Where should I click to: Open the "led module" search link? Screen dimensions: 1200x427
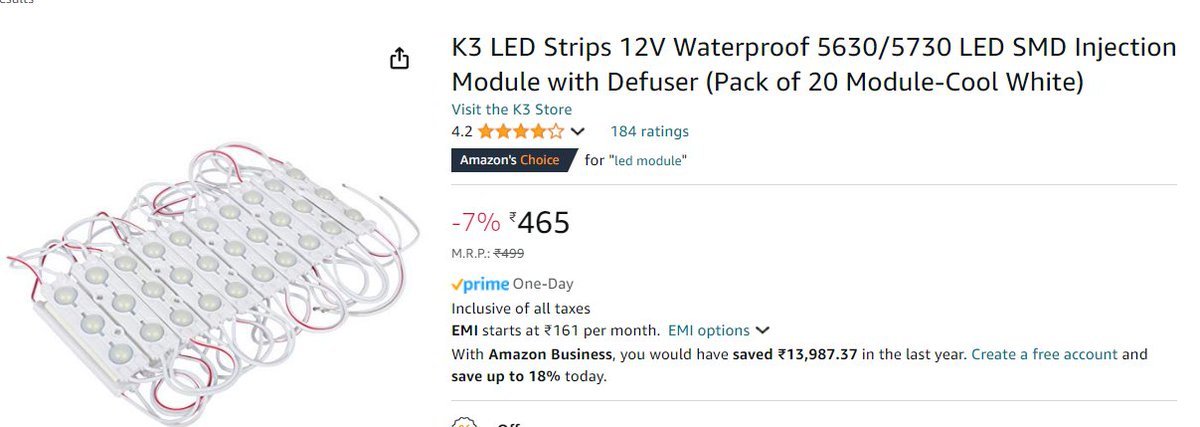(x=648, y=160)
